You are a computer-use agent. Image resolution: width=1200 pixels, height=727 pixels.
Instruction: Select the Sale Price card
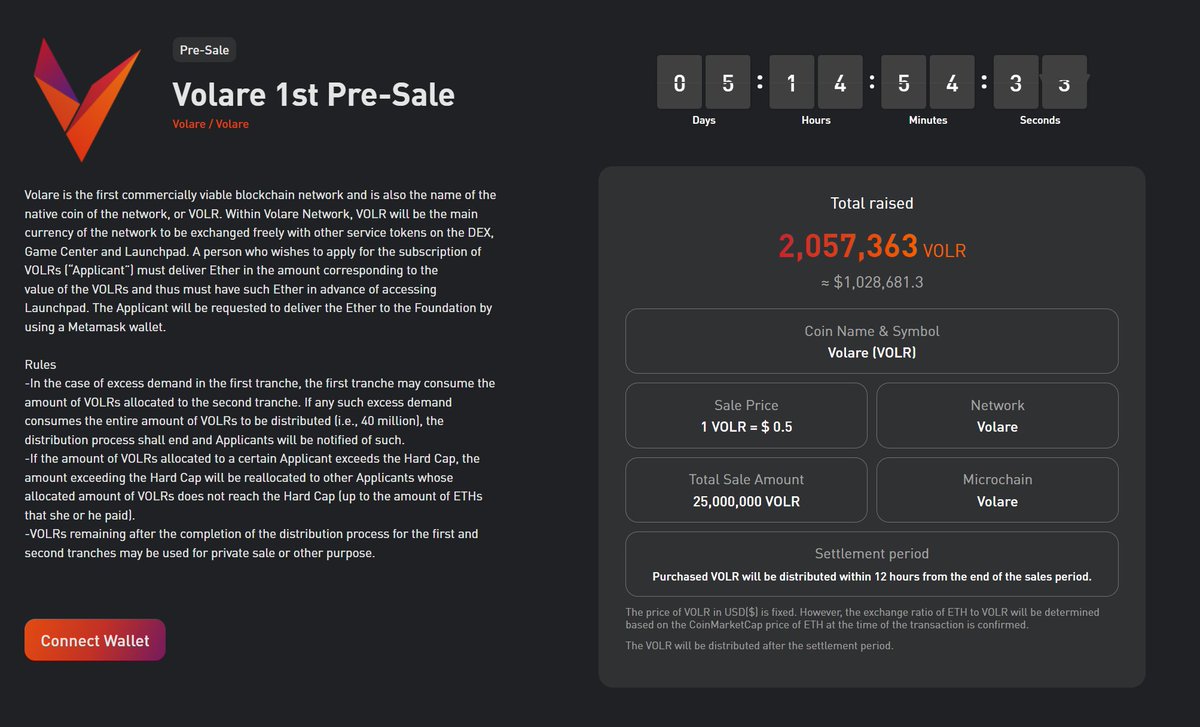(747, 415)
